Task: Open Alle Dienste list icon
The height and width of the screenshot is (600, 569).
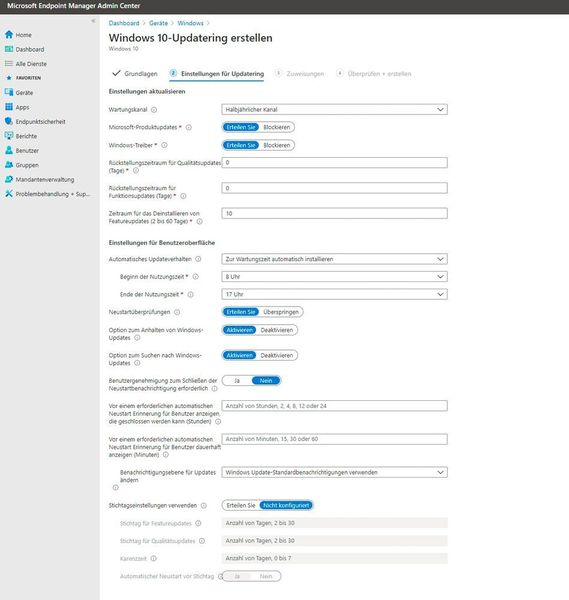Action: pyautogui.click(x=9, y=64)
